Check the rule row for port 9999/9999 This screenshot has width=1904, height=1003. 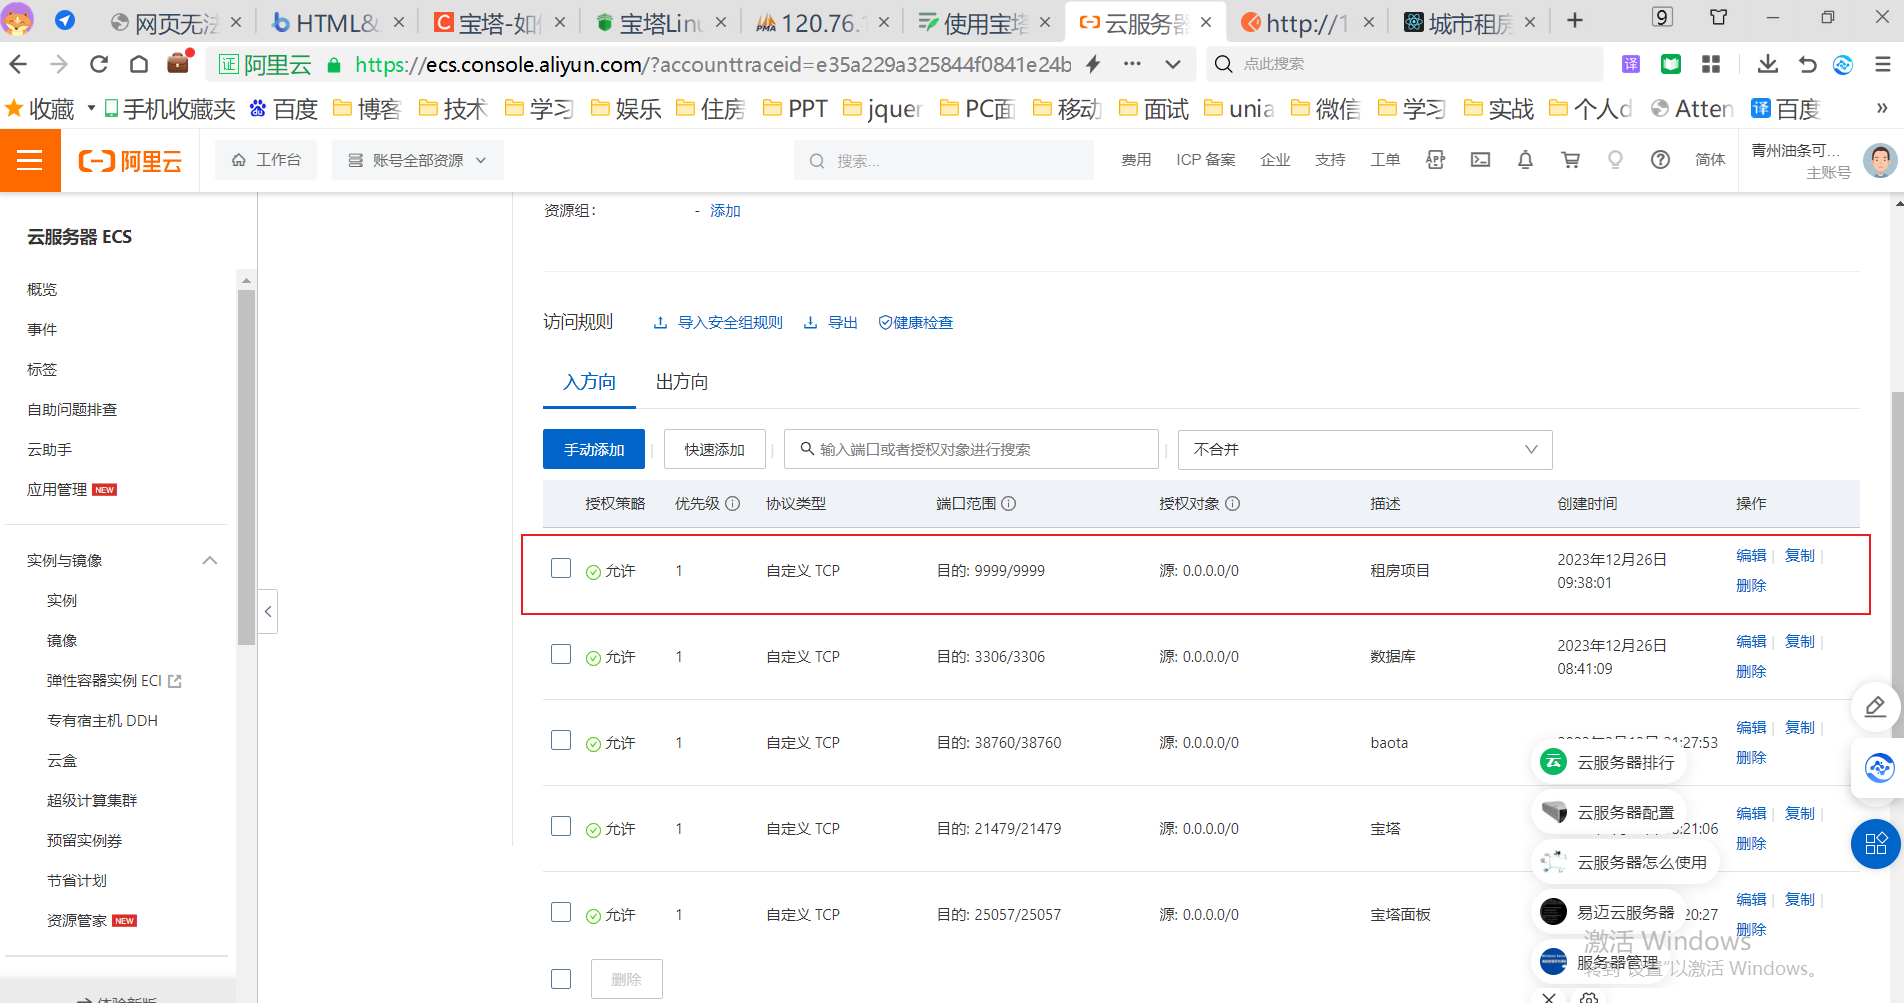click(x=561, y=568)
